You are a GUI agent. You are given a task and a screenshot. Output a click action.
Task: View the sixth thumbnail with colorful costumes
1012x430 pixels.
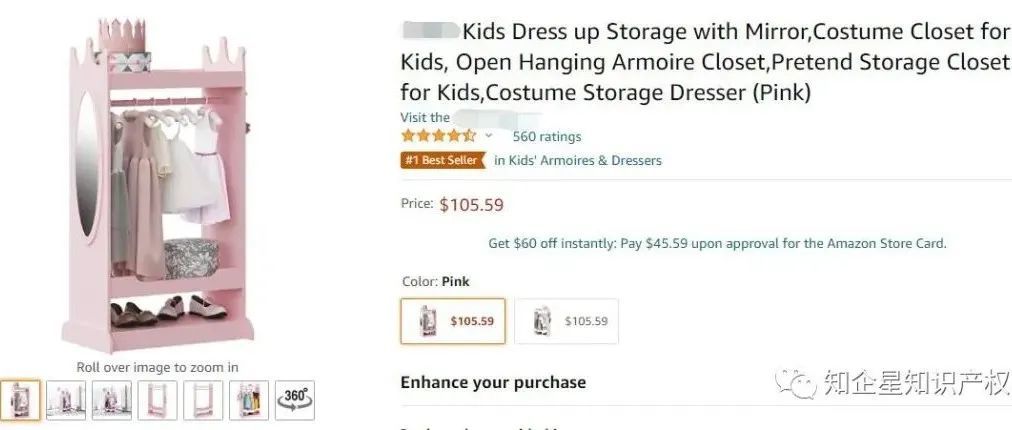pyautogui.click(x=248, y=400)
